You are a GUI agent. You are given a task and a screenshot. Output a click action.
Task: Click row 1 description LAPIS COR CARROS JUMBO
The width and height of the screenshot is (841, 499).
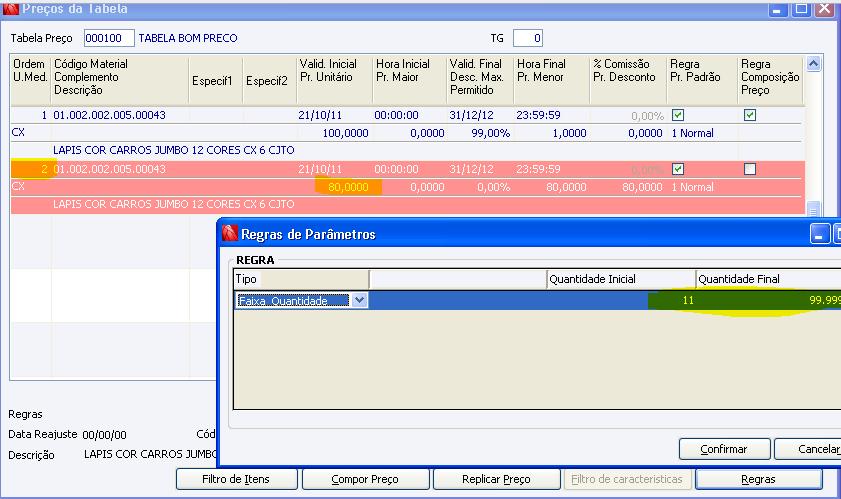tap(174, 150)
